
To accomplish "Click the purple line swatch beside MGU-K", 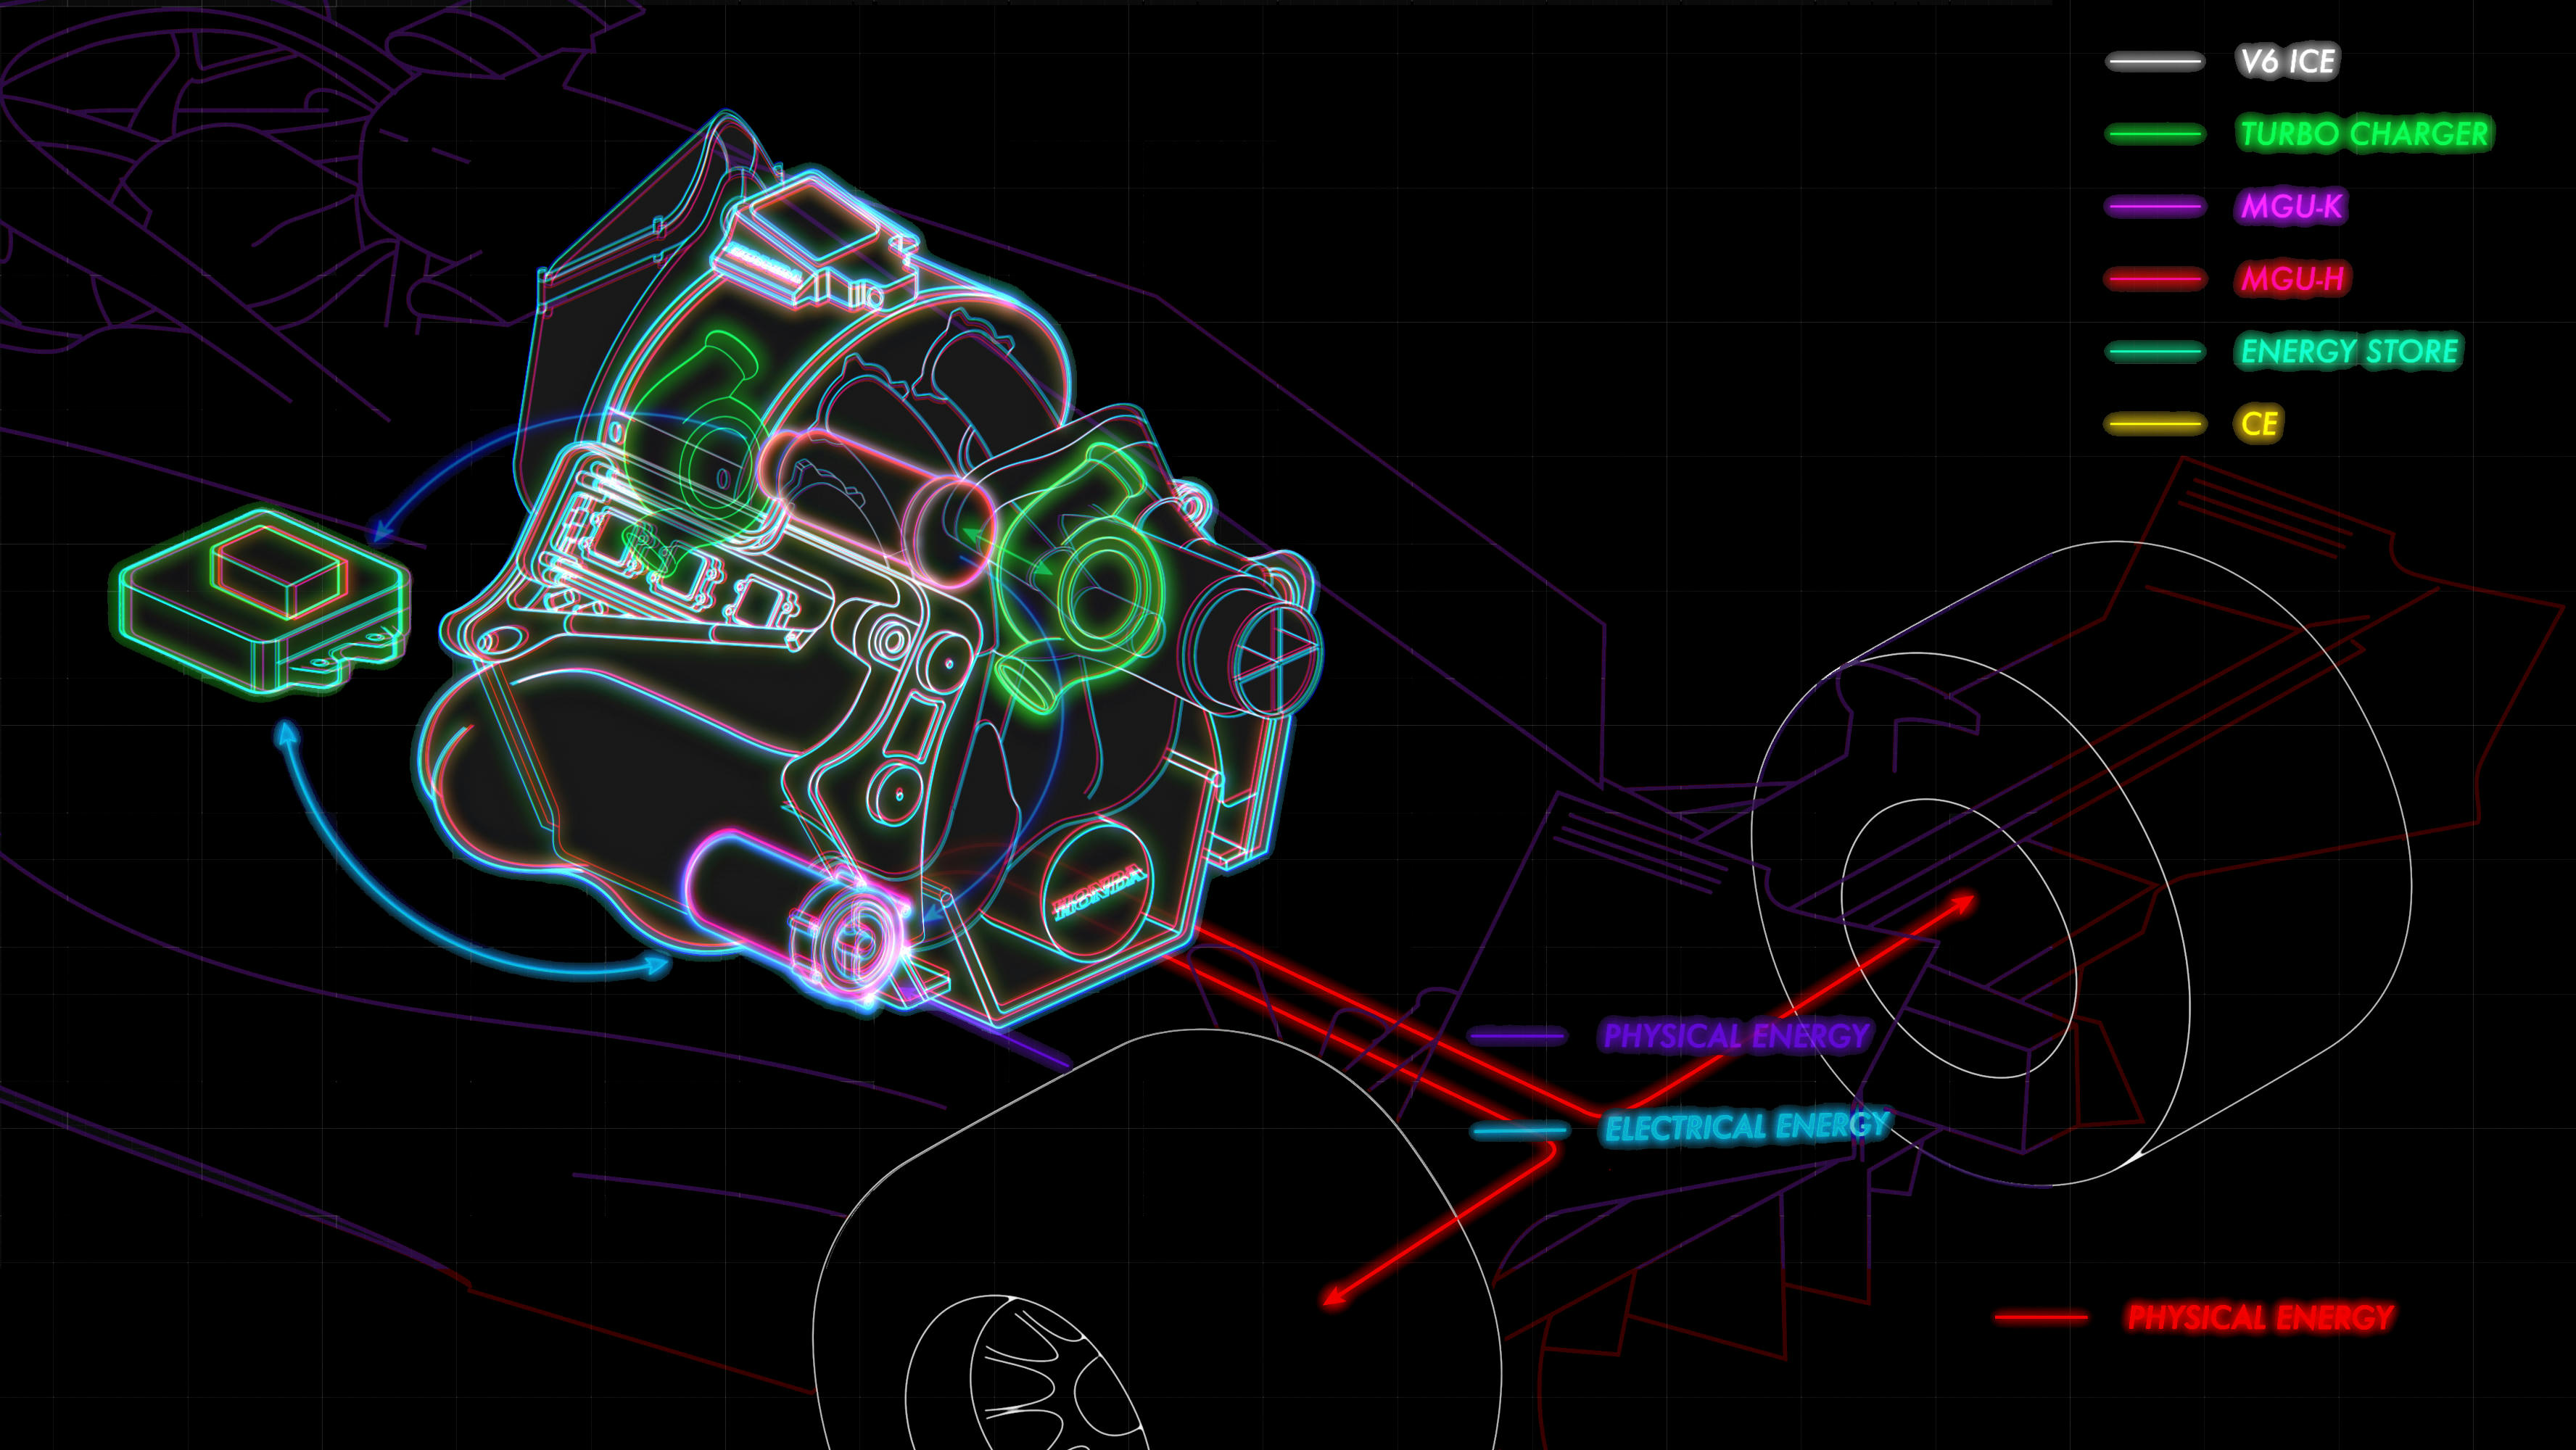I will (x=2154, y=207).
